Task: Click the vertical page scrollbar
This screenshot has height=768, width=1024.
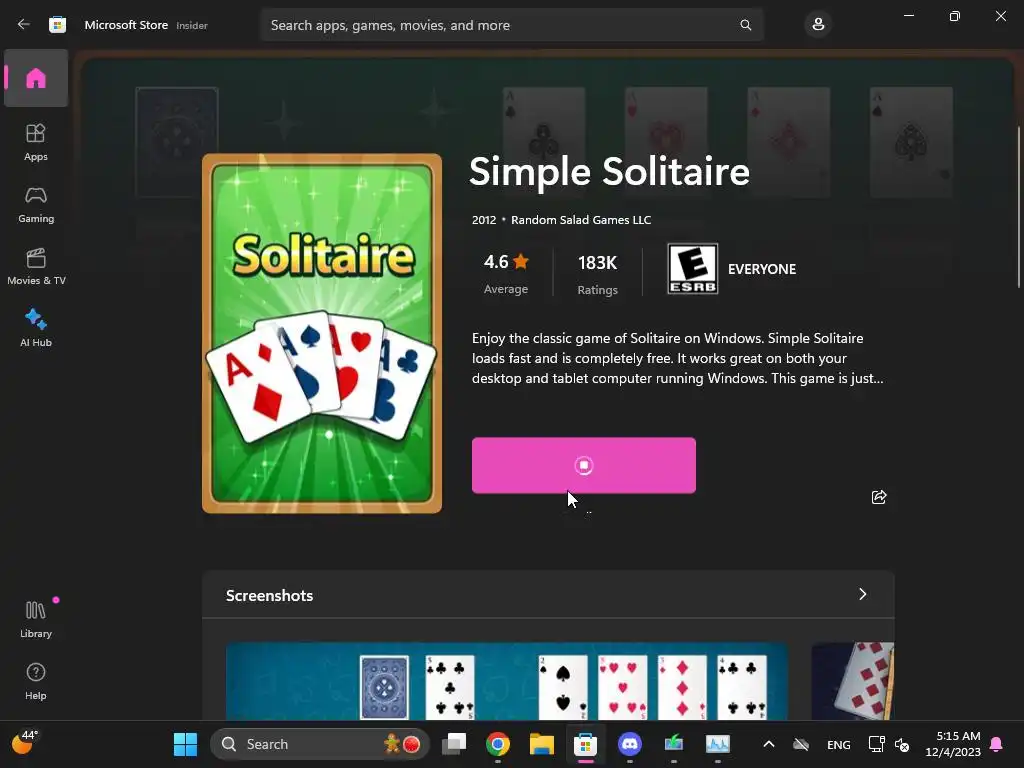Action: click(1019, 206)
